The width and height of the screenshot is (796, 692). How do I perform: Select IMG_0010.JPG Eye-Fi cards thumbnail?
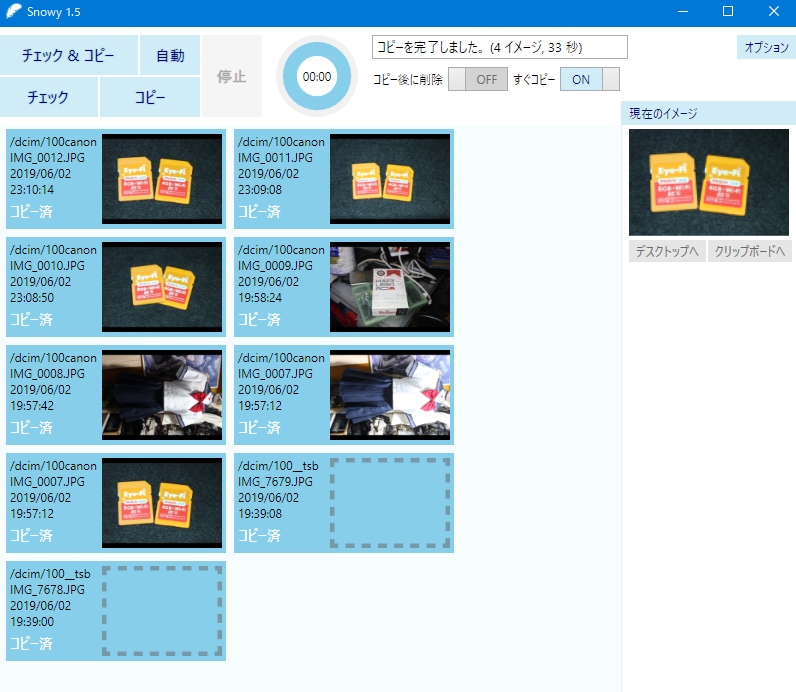[162, 286]
